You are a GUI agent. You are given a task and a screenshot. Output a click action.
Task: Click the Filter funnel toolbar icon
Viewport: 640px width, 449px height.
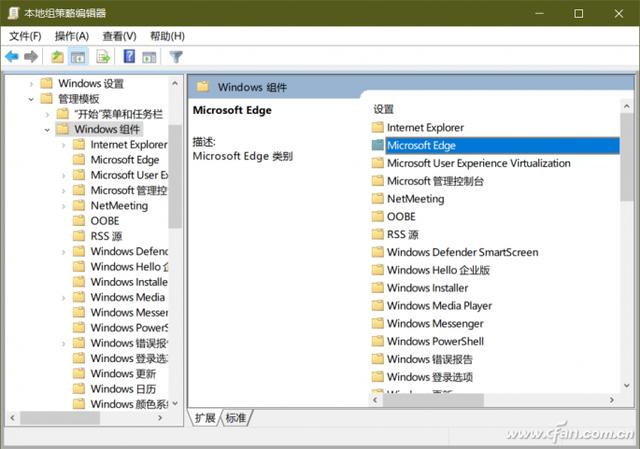pyautogui.click(x=176, y=57)
